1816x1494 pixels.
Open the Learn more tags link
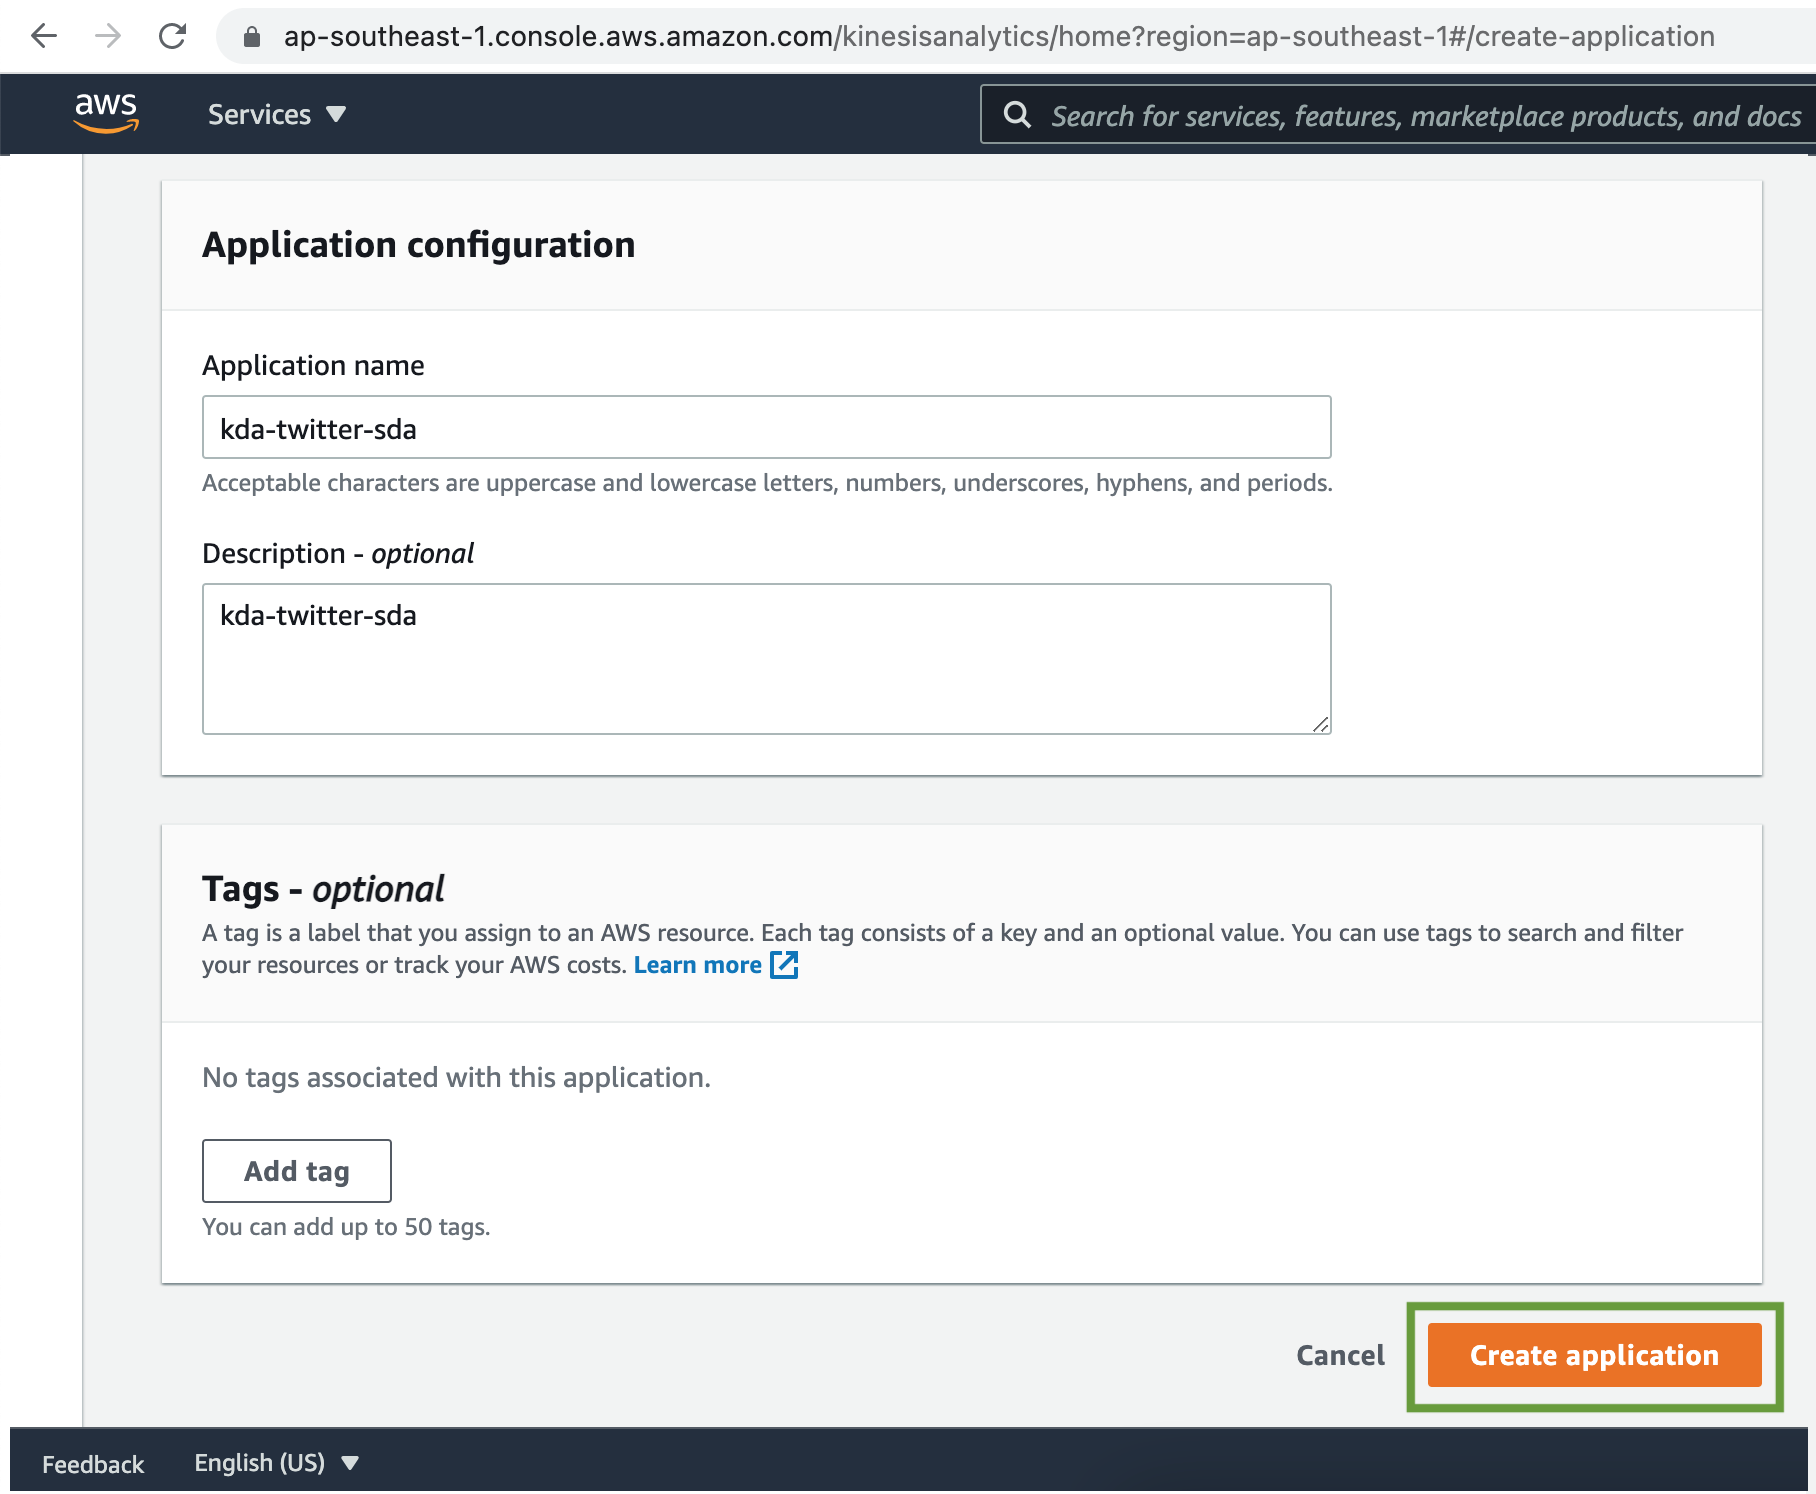click(698, 965)
